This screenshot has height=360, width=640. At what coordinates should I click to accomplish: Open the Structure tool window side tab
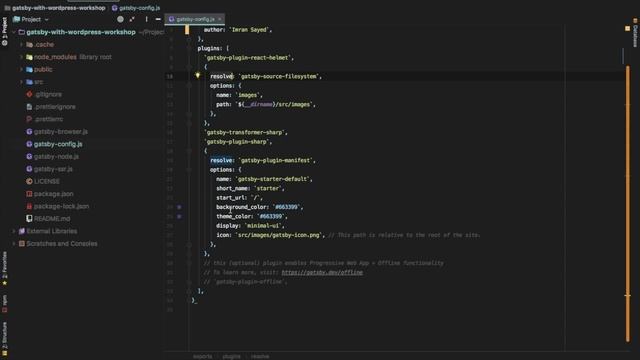[x=4, y=338]
